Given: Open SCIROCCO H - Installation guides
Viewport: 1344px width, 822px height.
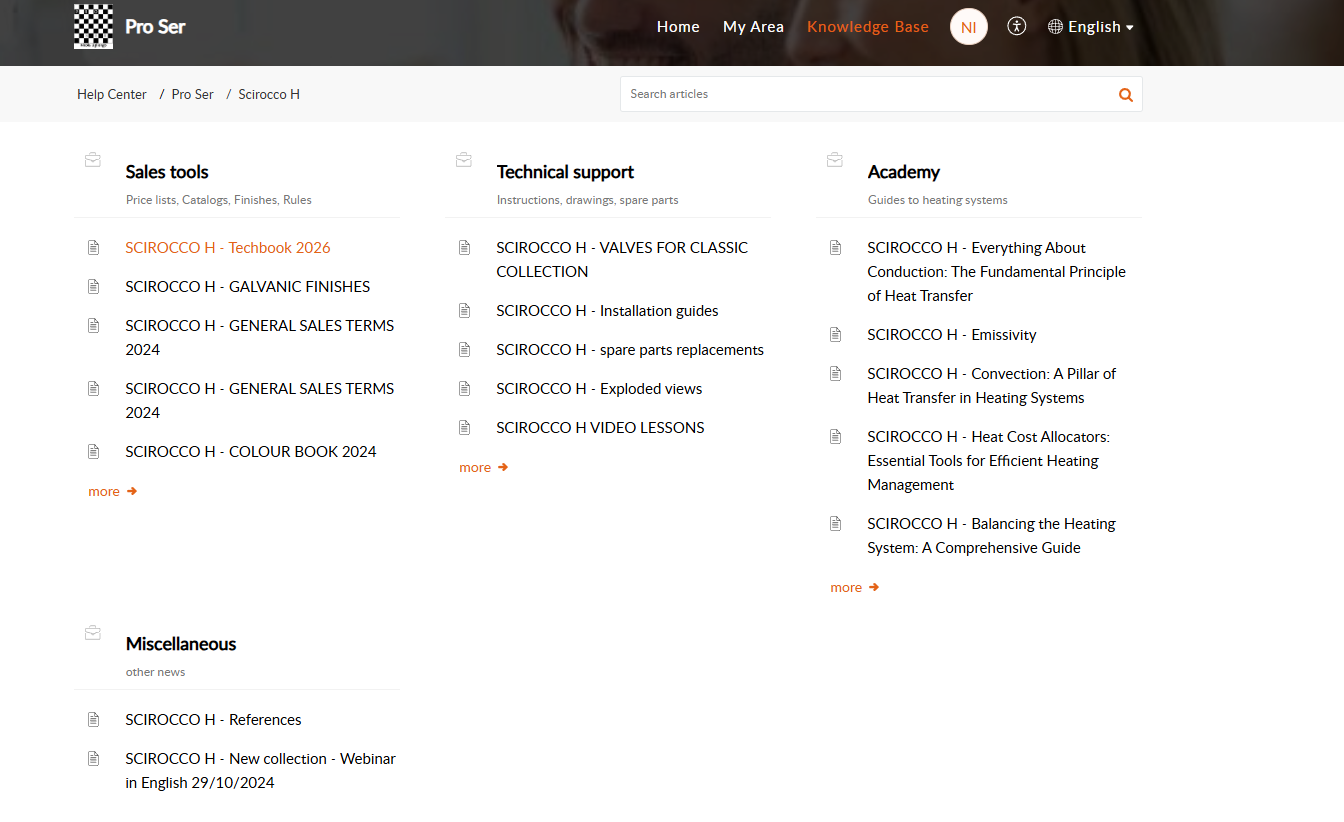Looking at the screenshot, I should 607,311.
